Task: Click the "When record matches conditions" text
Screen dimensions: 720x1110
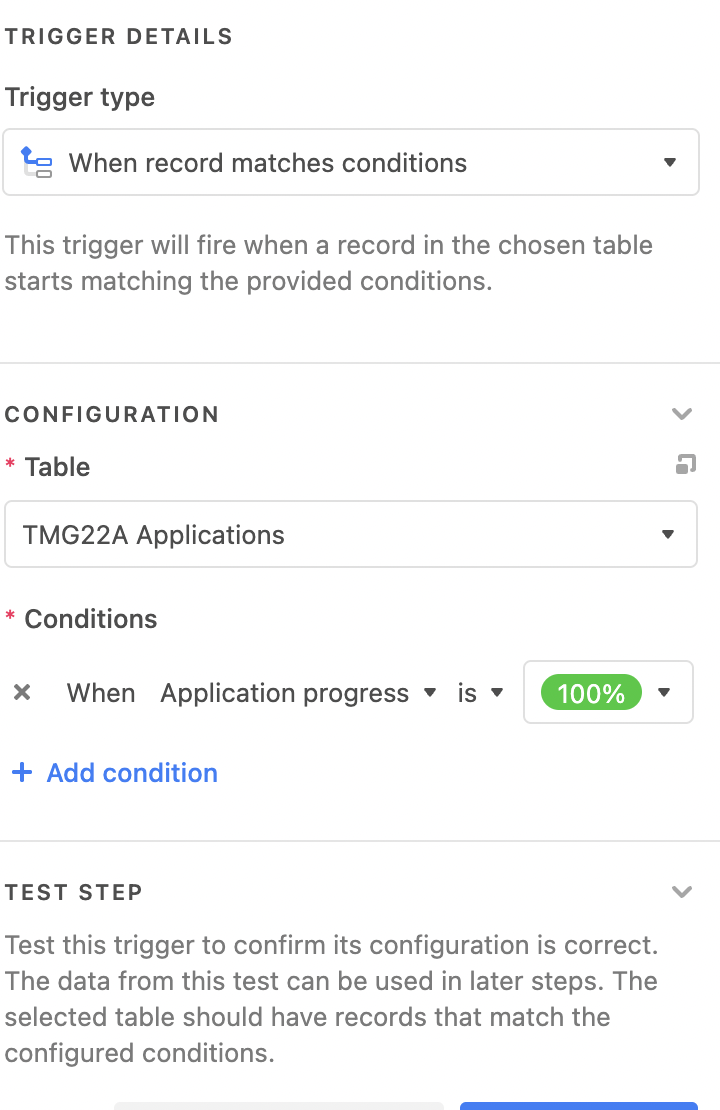Action: coord(268,163)
